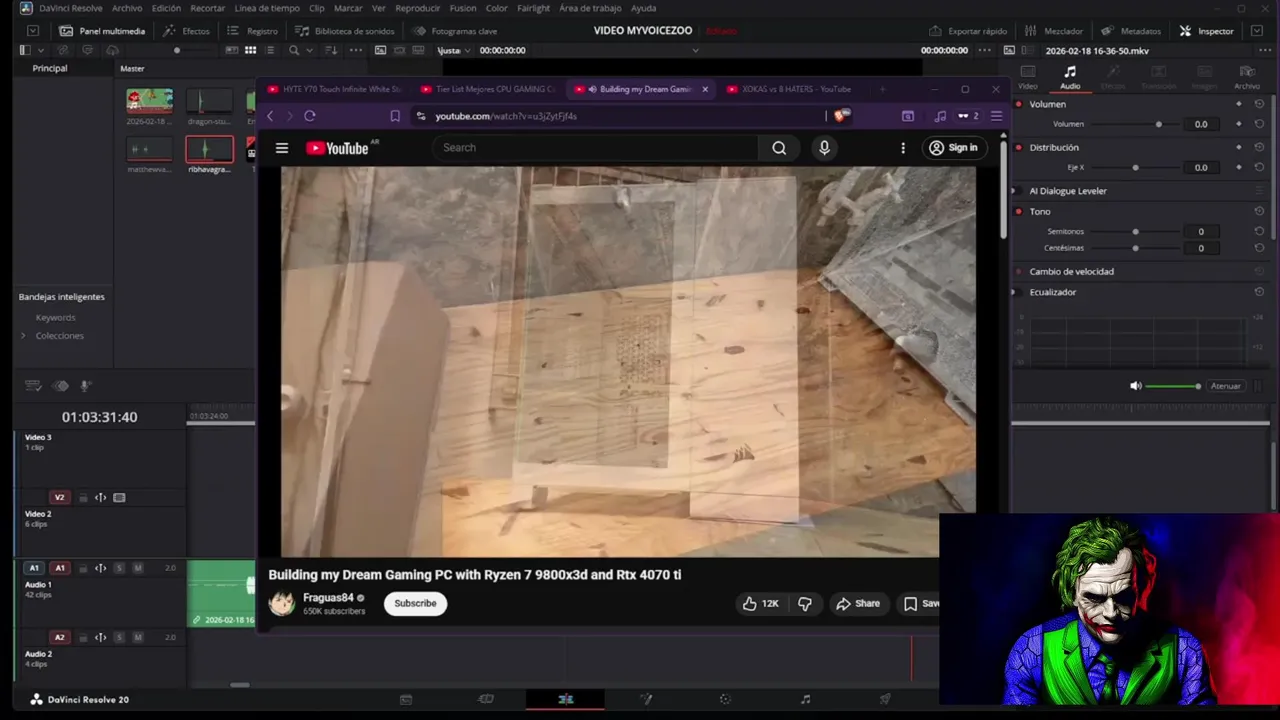
Task: Select the V2 destination control
Action: click(x=59, y=497)
